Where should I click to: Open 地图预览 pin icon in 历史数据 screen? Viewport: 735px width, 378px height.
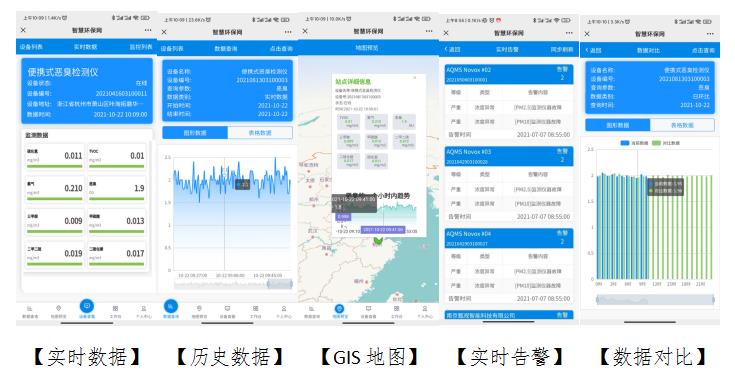tap(199, 309)
